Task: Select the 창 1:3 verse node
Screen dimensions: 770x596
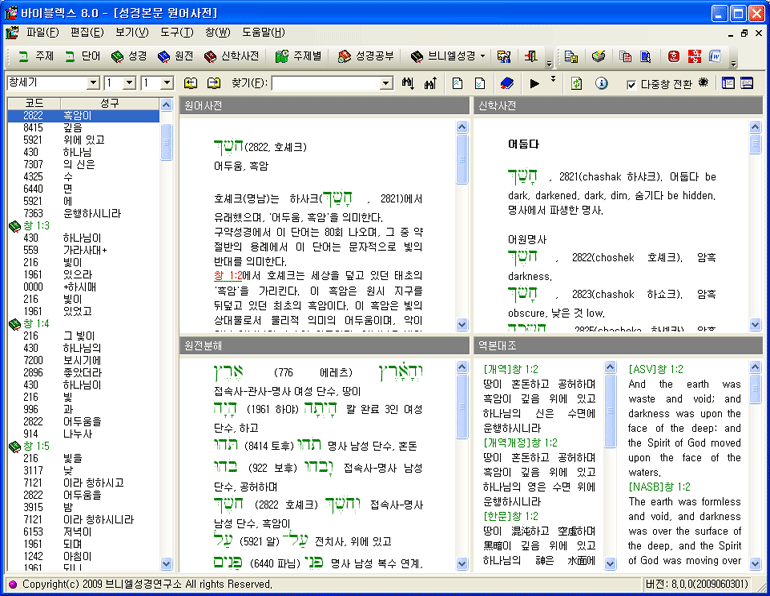Action: (36, 226)
